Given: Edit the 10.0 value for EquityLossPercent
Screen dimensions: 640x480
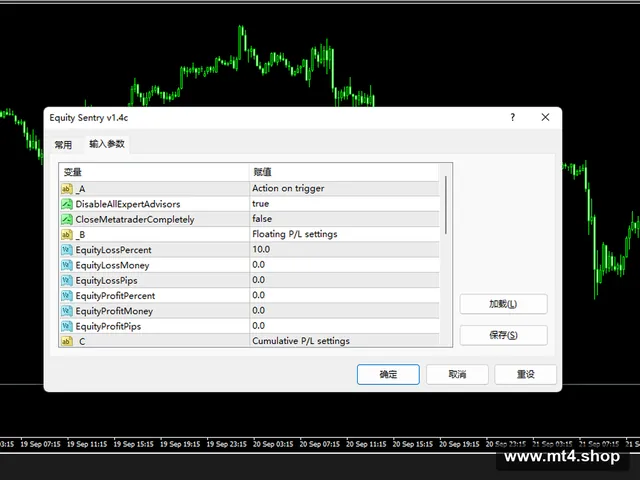Looking at the screenshot, I should tap(344, 249).
